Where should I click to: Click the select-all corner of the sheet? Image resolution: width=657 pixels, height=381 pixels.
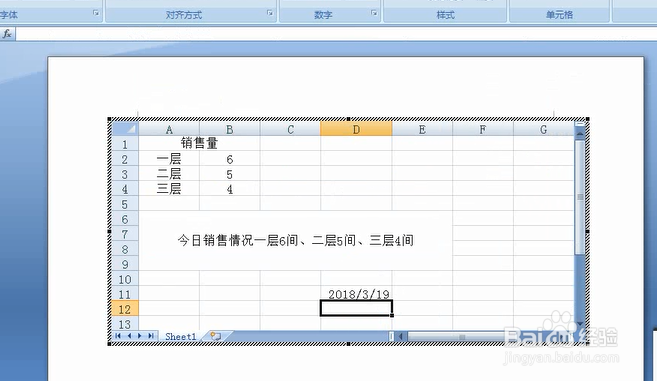(125, 129)
